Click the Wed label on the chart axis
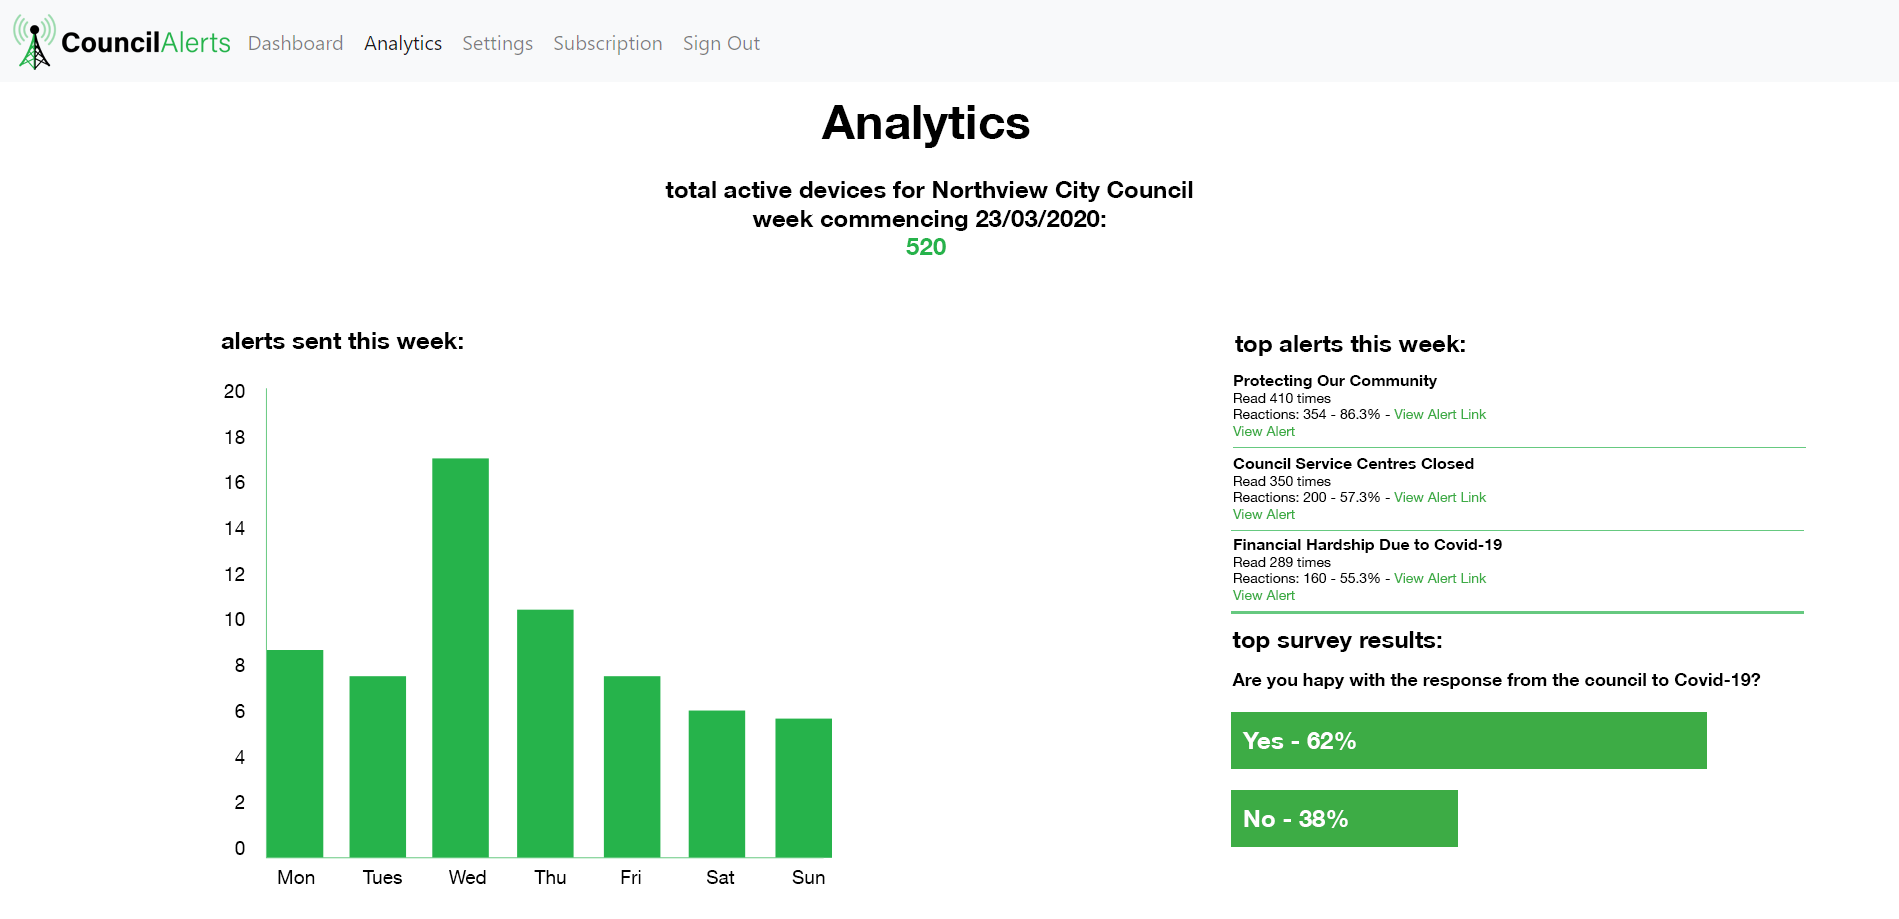Viewport: 1899px width, 919px height. point(467,877)
